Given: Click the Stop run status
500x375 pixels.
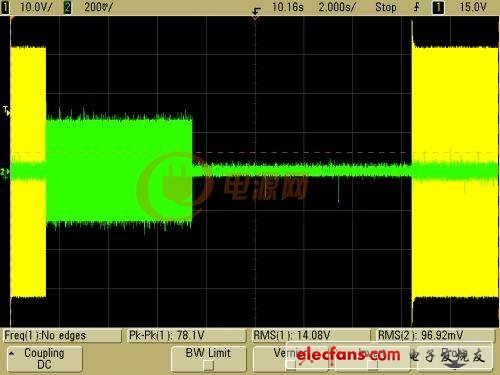Looking at the screenshot, I should [x=386, y=7].
